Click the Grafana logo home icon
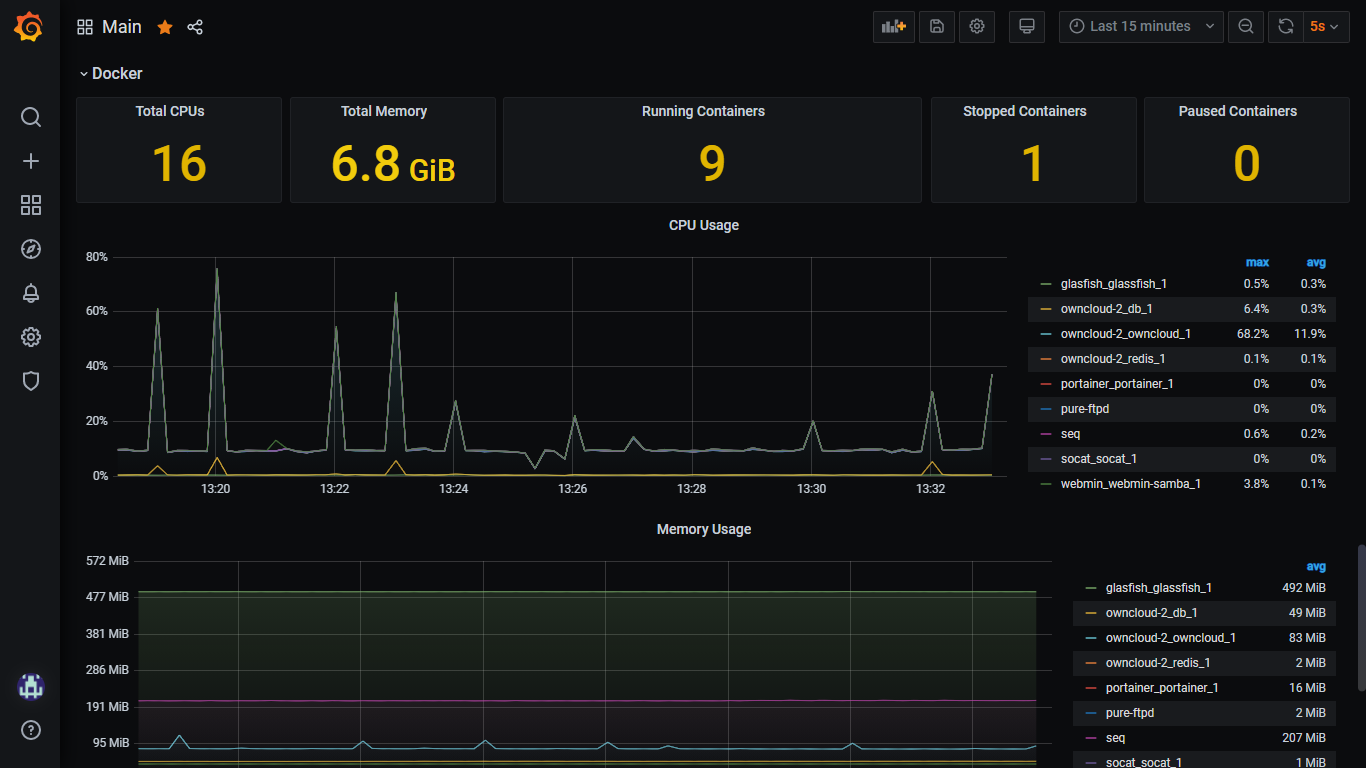This screenshot has width=1366, height=768. tap(29, 27)
